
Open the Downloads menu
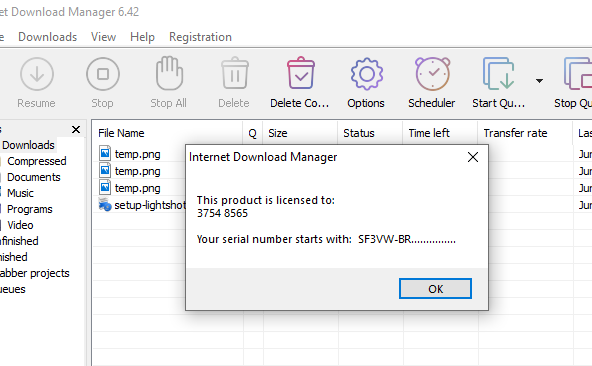48,37
